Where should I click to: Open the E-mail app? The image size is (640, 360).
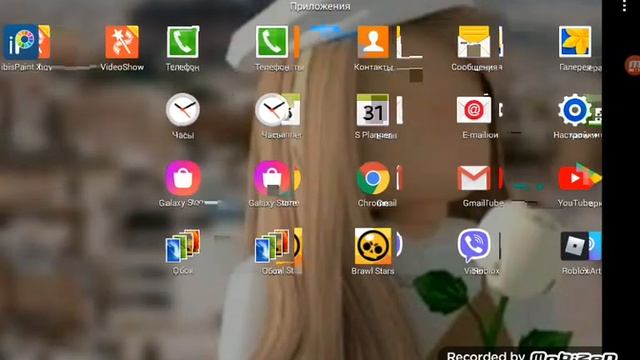473,110
